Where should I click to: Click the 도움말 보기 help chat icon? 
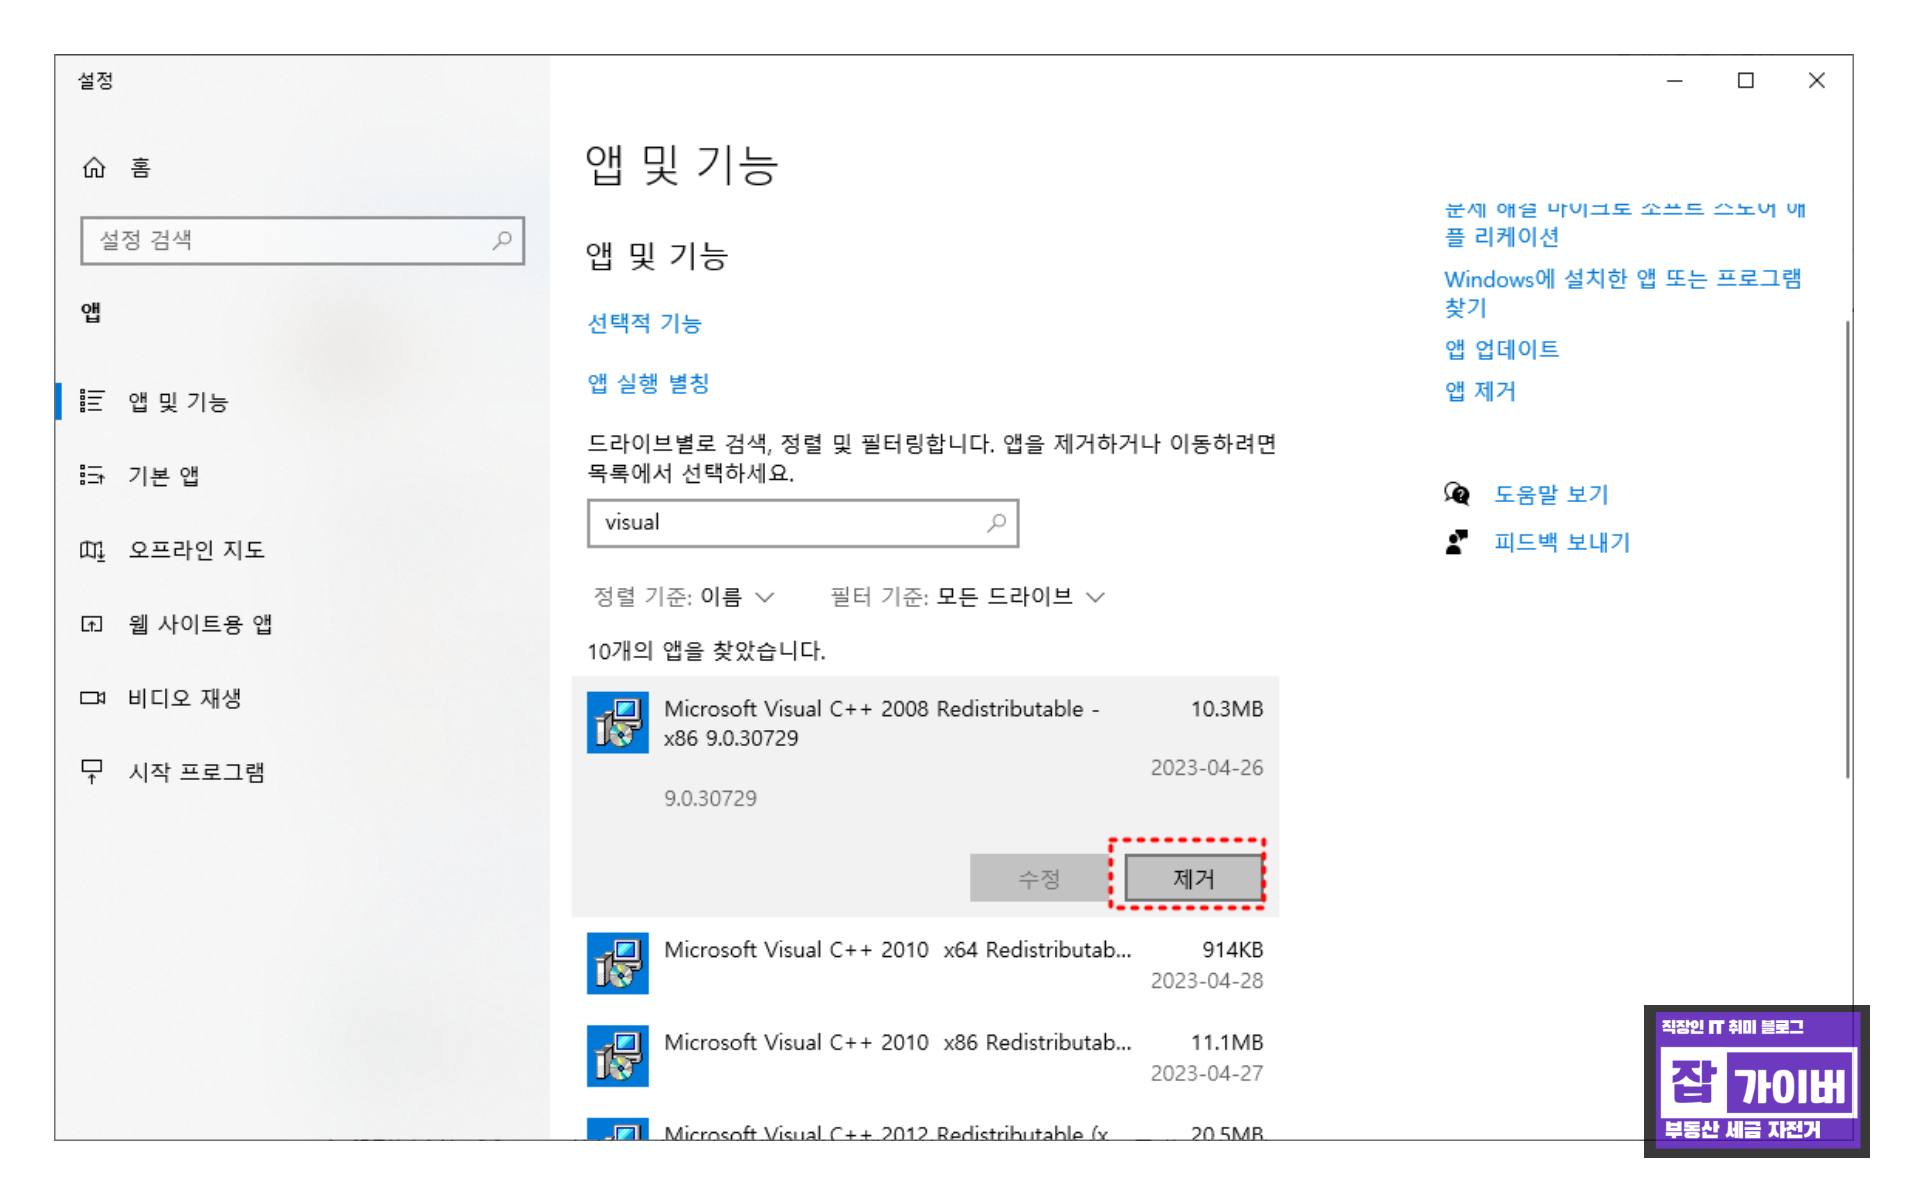[x=1457, y=494]
